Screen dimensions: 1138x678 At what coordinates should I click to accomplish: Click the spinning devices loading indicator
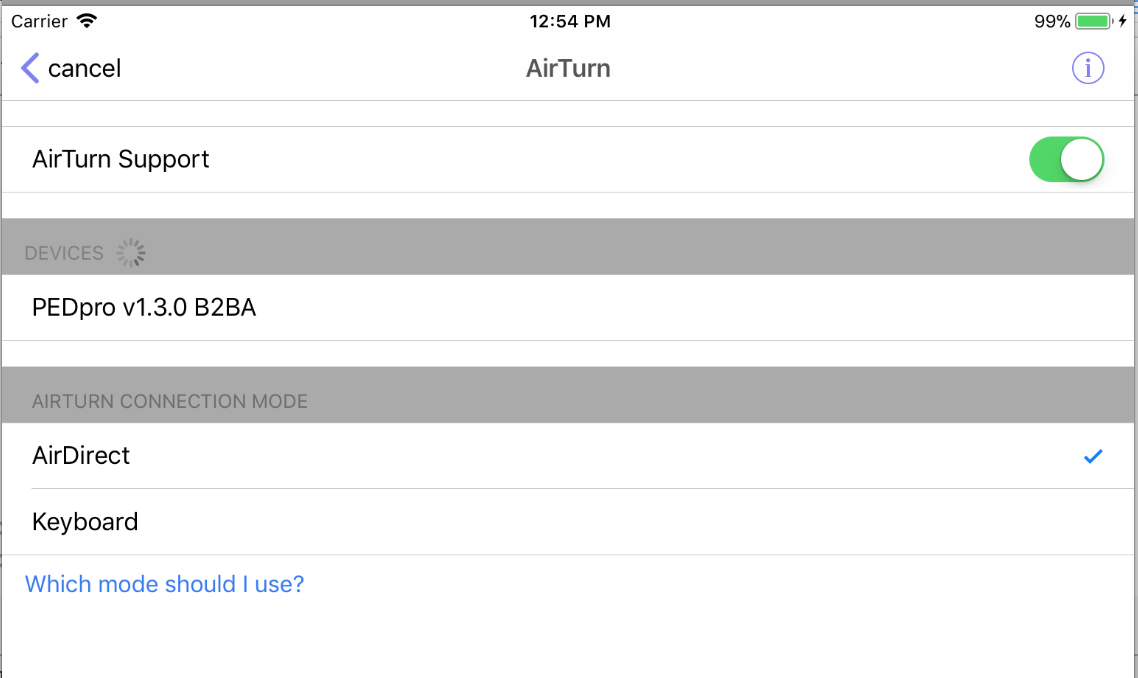click(131, 253)
